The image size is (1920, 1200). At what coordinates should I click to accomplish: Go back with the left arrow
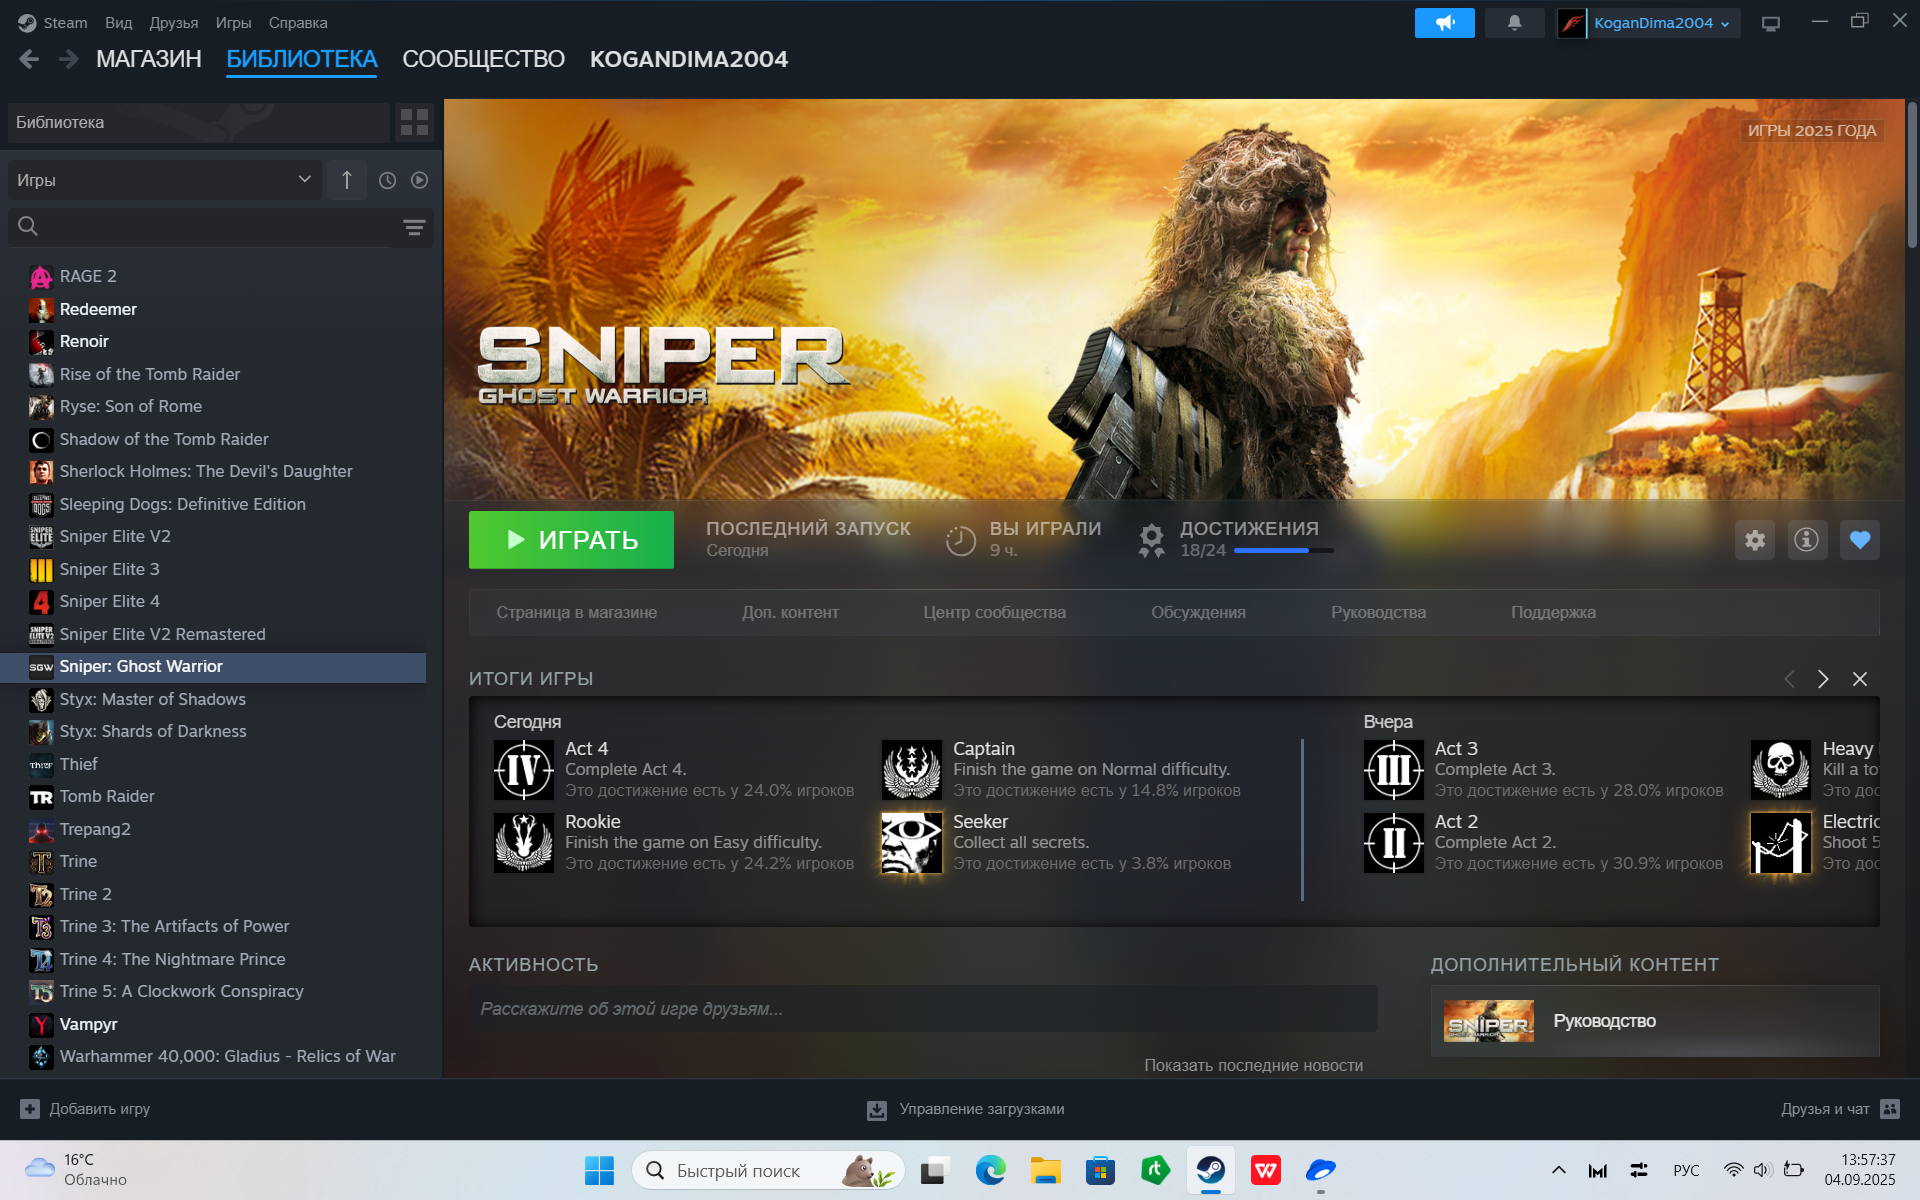coord(29,59)
